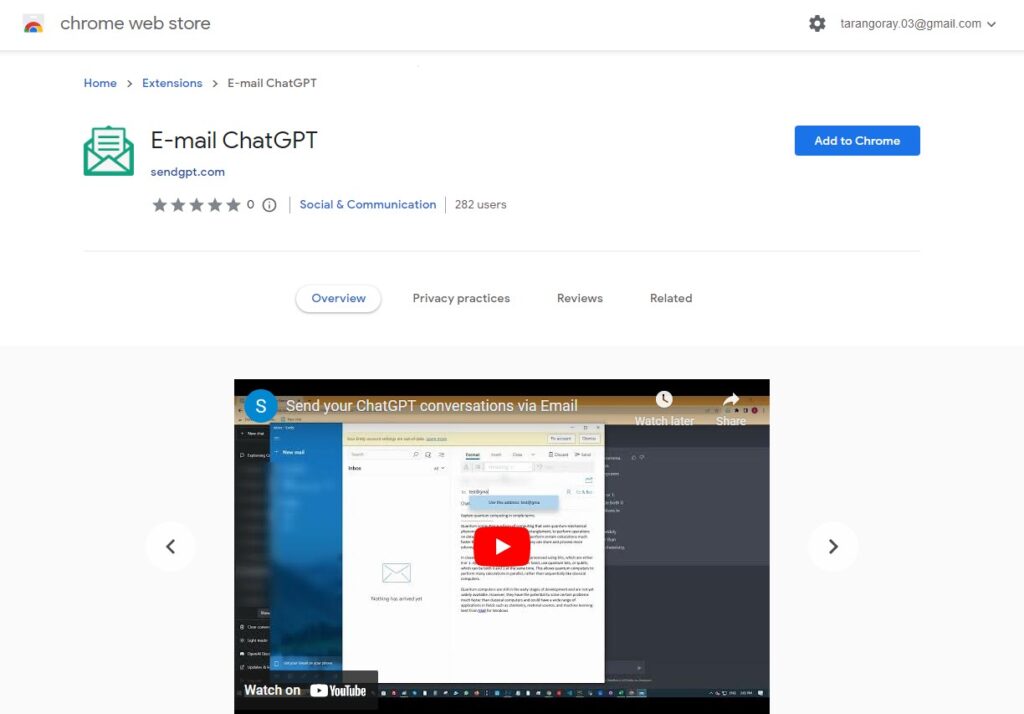Click the five-star rating stars
This screenshot has height=714, width=1024.
(197, 204)
